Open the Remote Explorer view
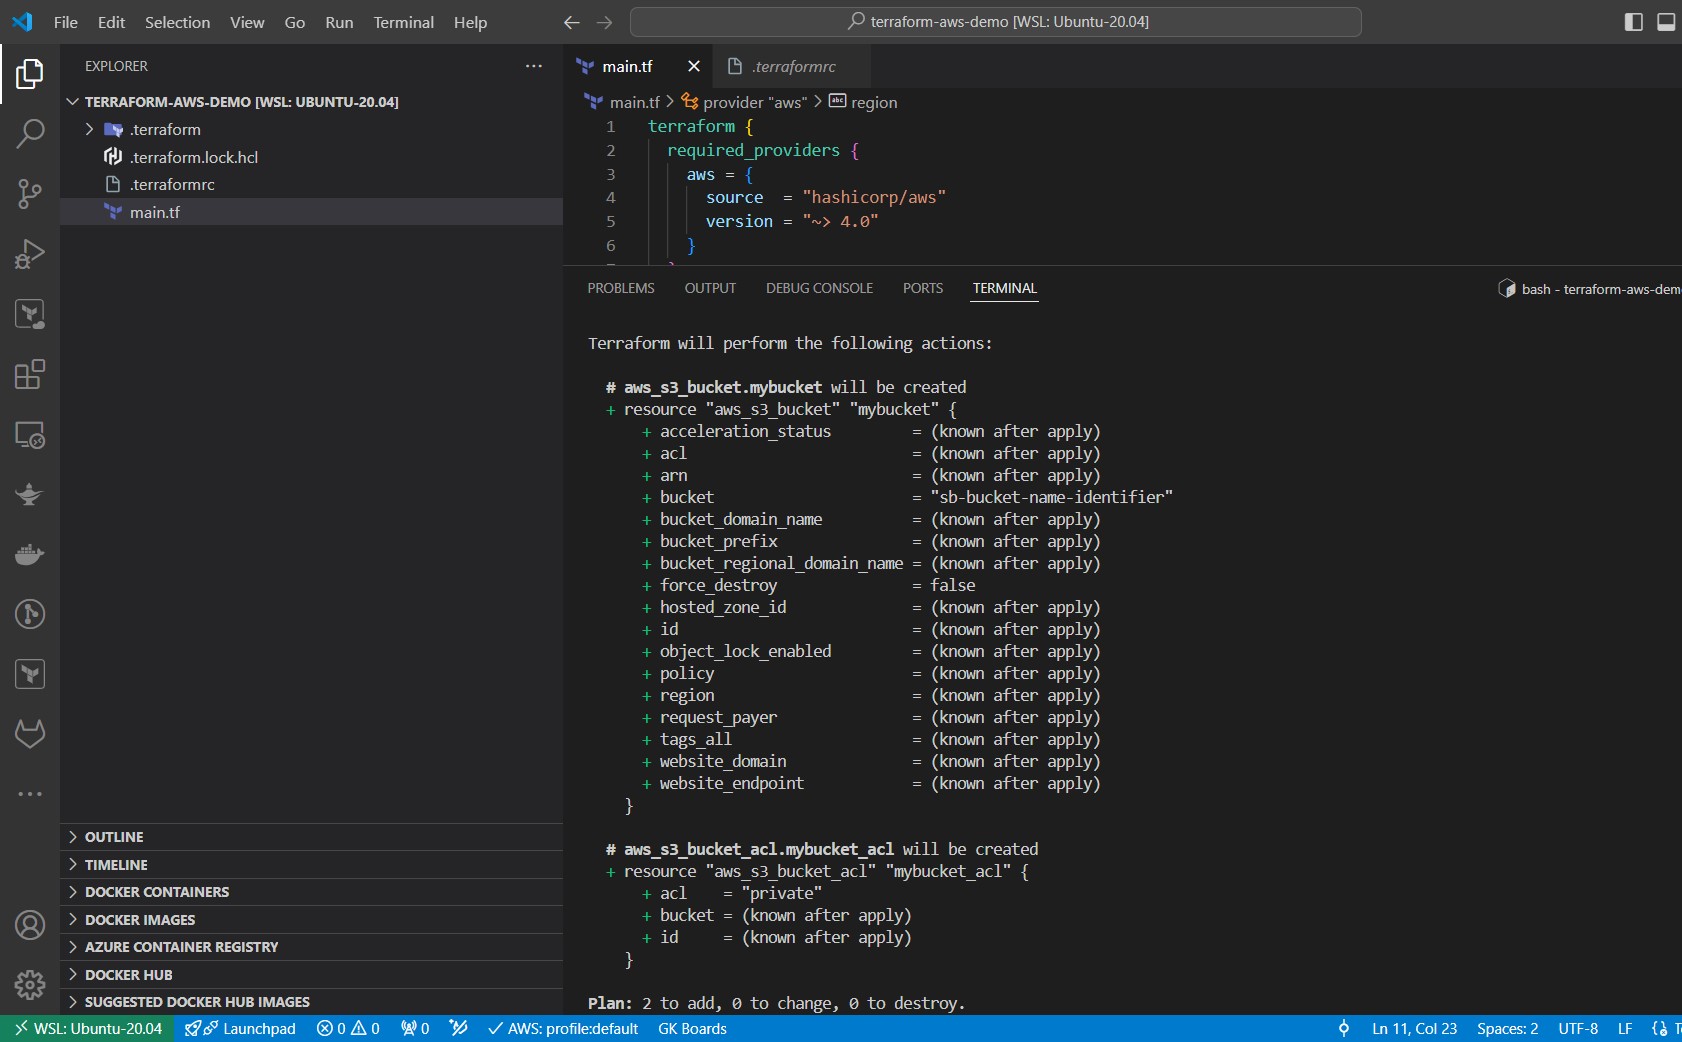This screenshot has width=1682, height=1042. [x=30, y=435]
